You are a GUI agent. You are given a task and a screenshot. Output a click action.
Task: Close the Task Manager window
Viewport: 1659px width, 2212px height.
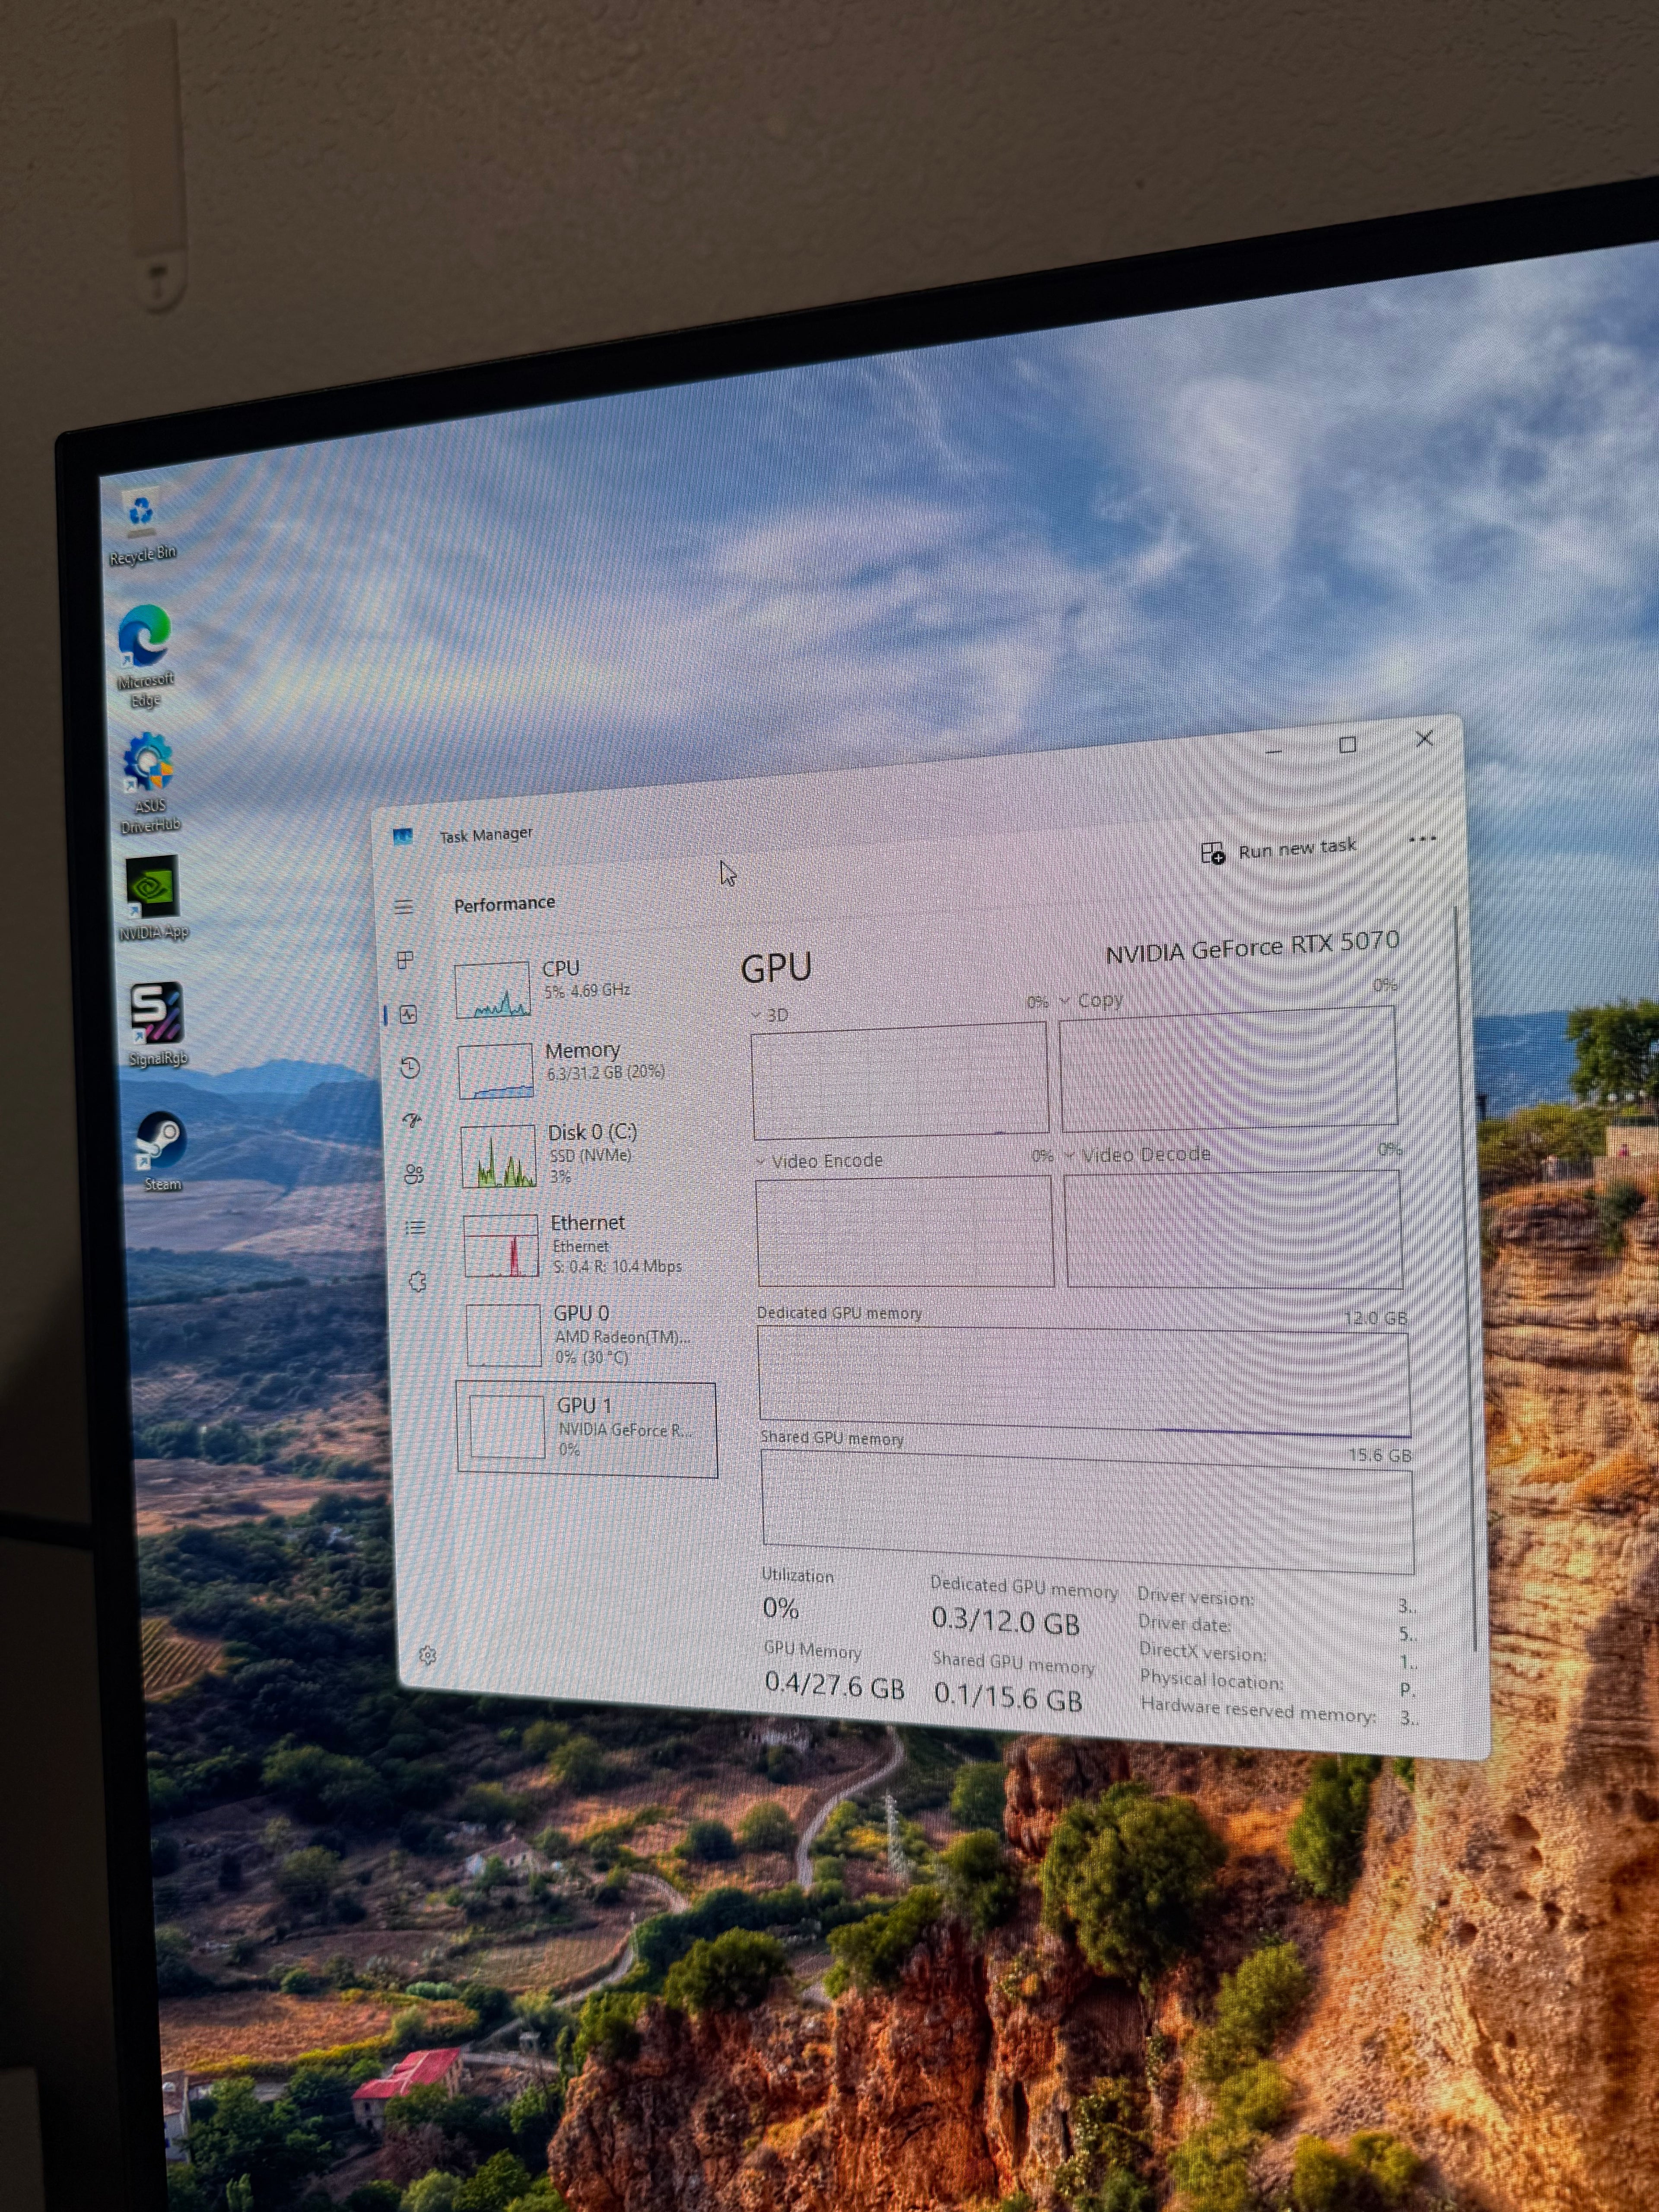click(x=1424, y=739)
